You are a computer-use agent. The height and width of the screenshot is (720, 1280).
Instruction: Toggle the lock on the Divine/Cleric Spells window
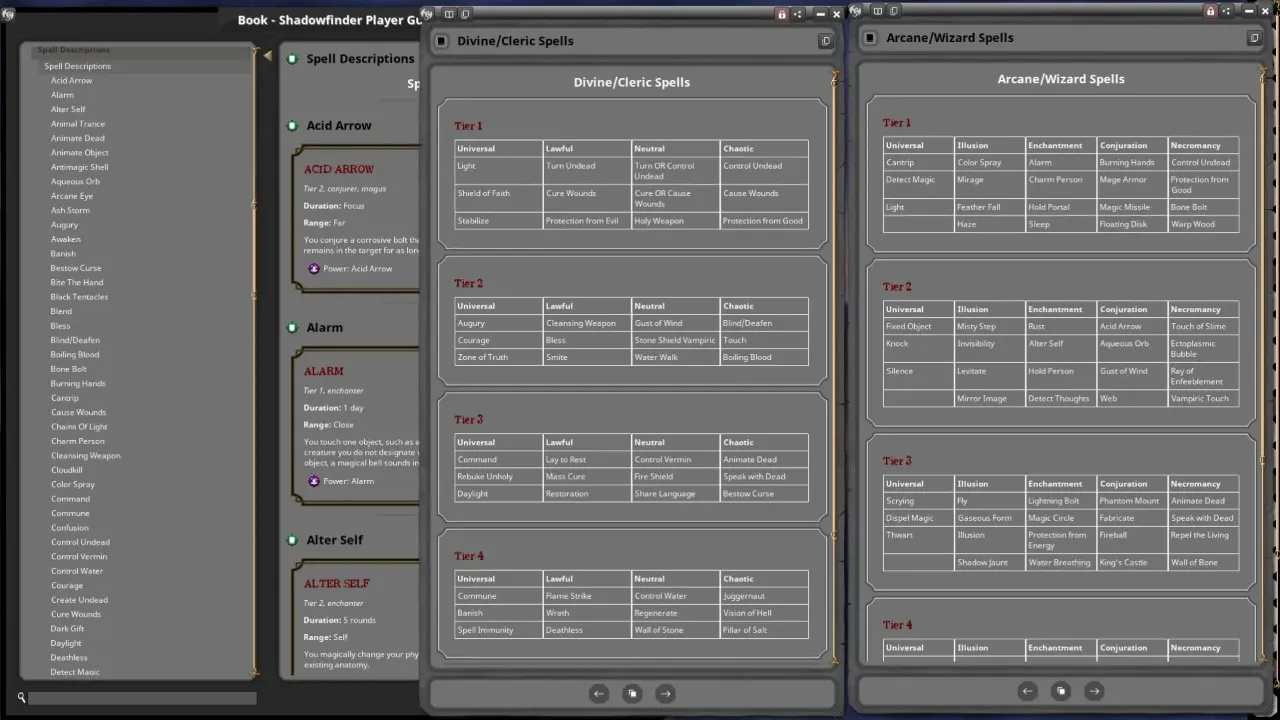pyautogui.click(x=782, y=14)
